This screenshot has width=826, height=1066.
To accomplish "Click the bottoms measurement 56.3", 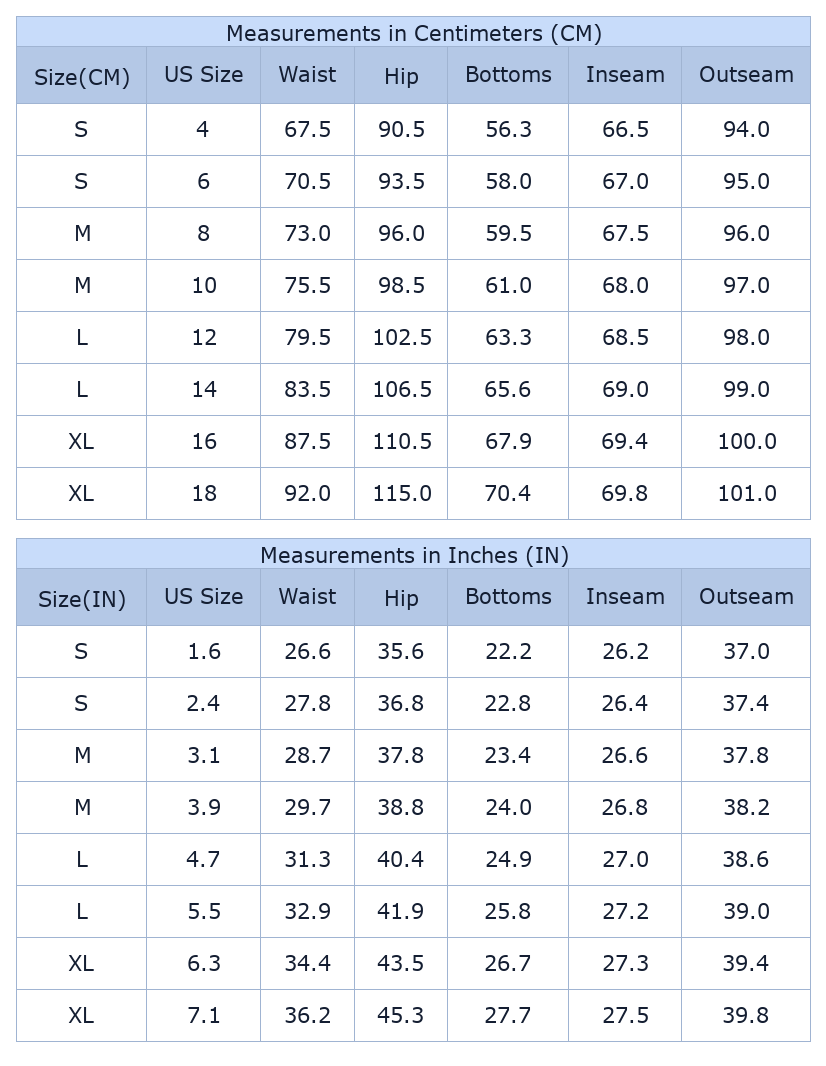I will pyautogui.click(x=508, y=130).
